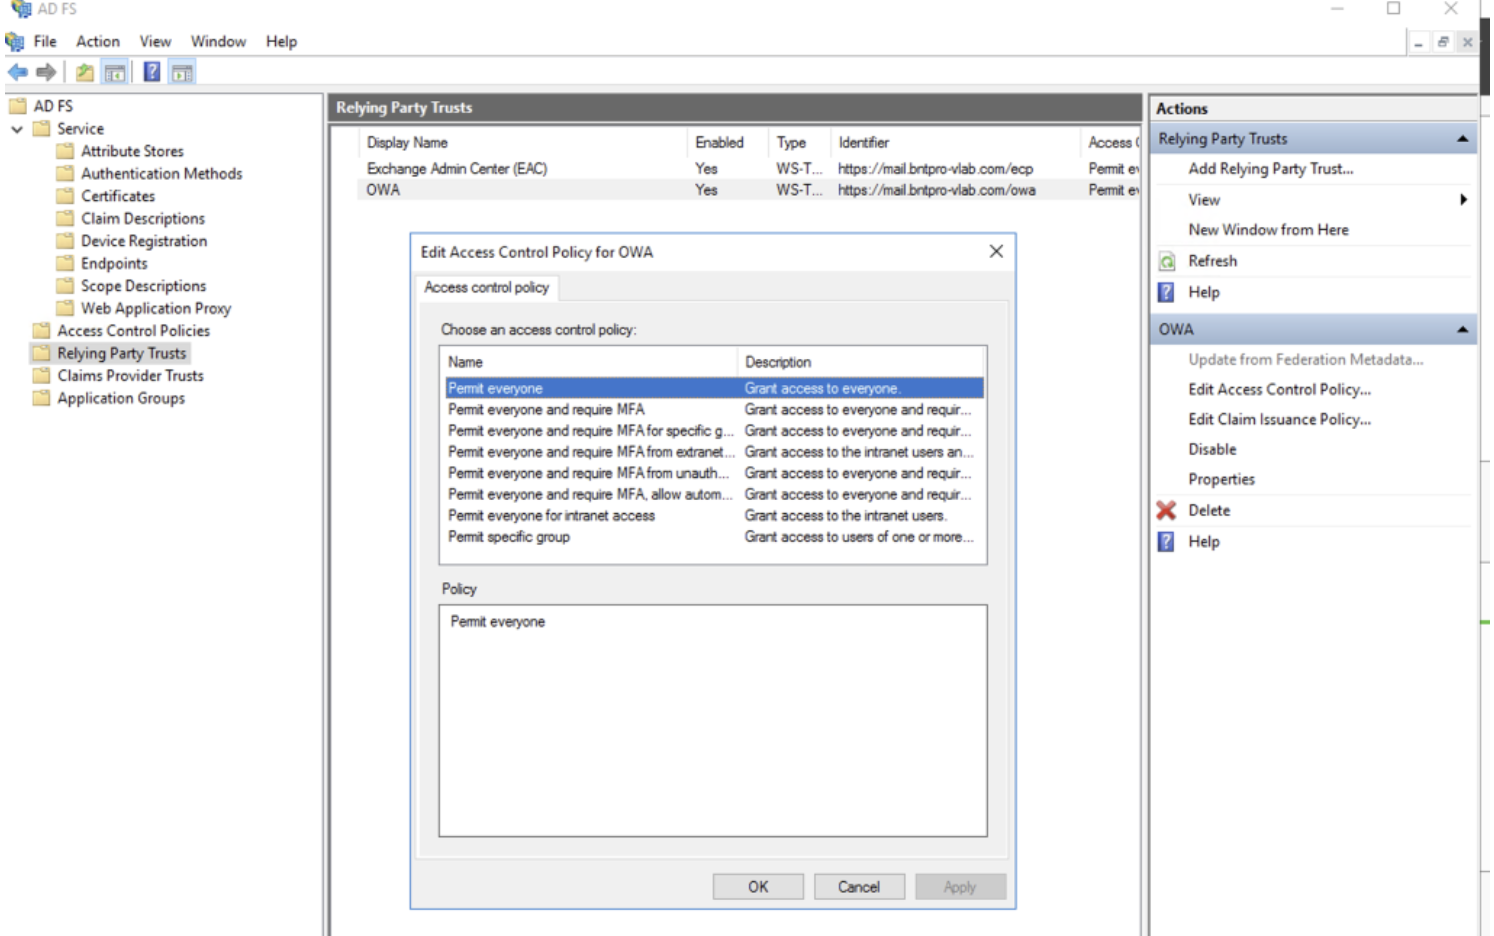
Task: Click the Up One Level folder icon
Action: (85, 72)
